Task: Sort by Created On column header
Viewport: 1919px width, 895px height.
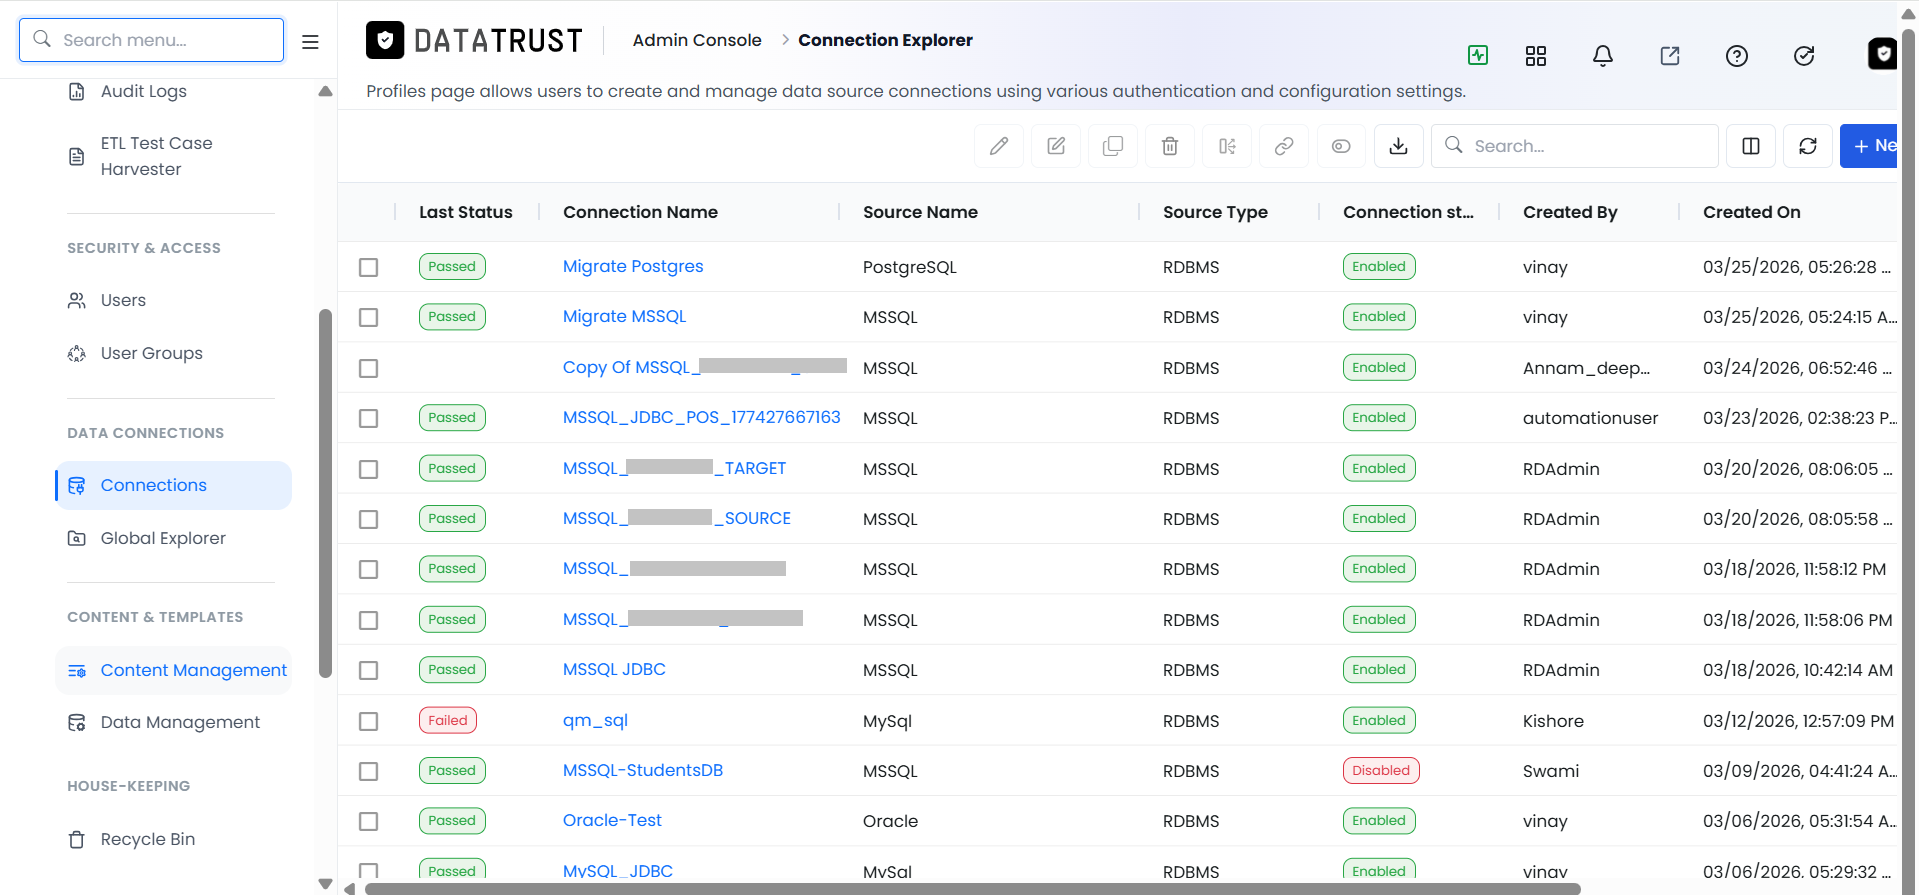Action: 1751,212
